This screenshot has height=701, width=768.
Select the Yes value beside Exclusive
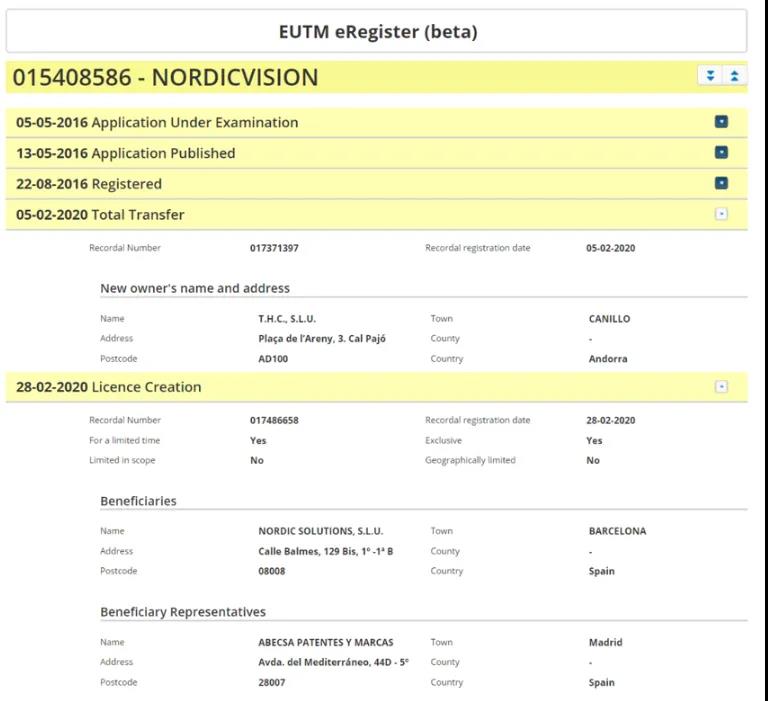pyautogui.click(x=594, y=440)
